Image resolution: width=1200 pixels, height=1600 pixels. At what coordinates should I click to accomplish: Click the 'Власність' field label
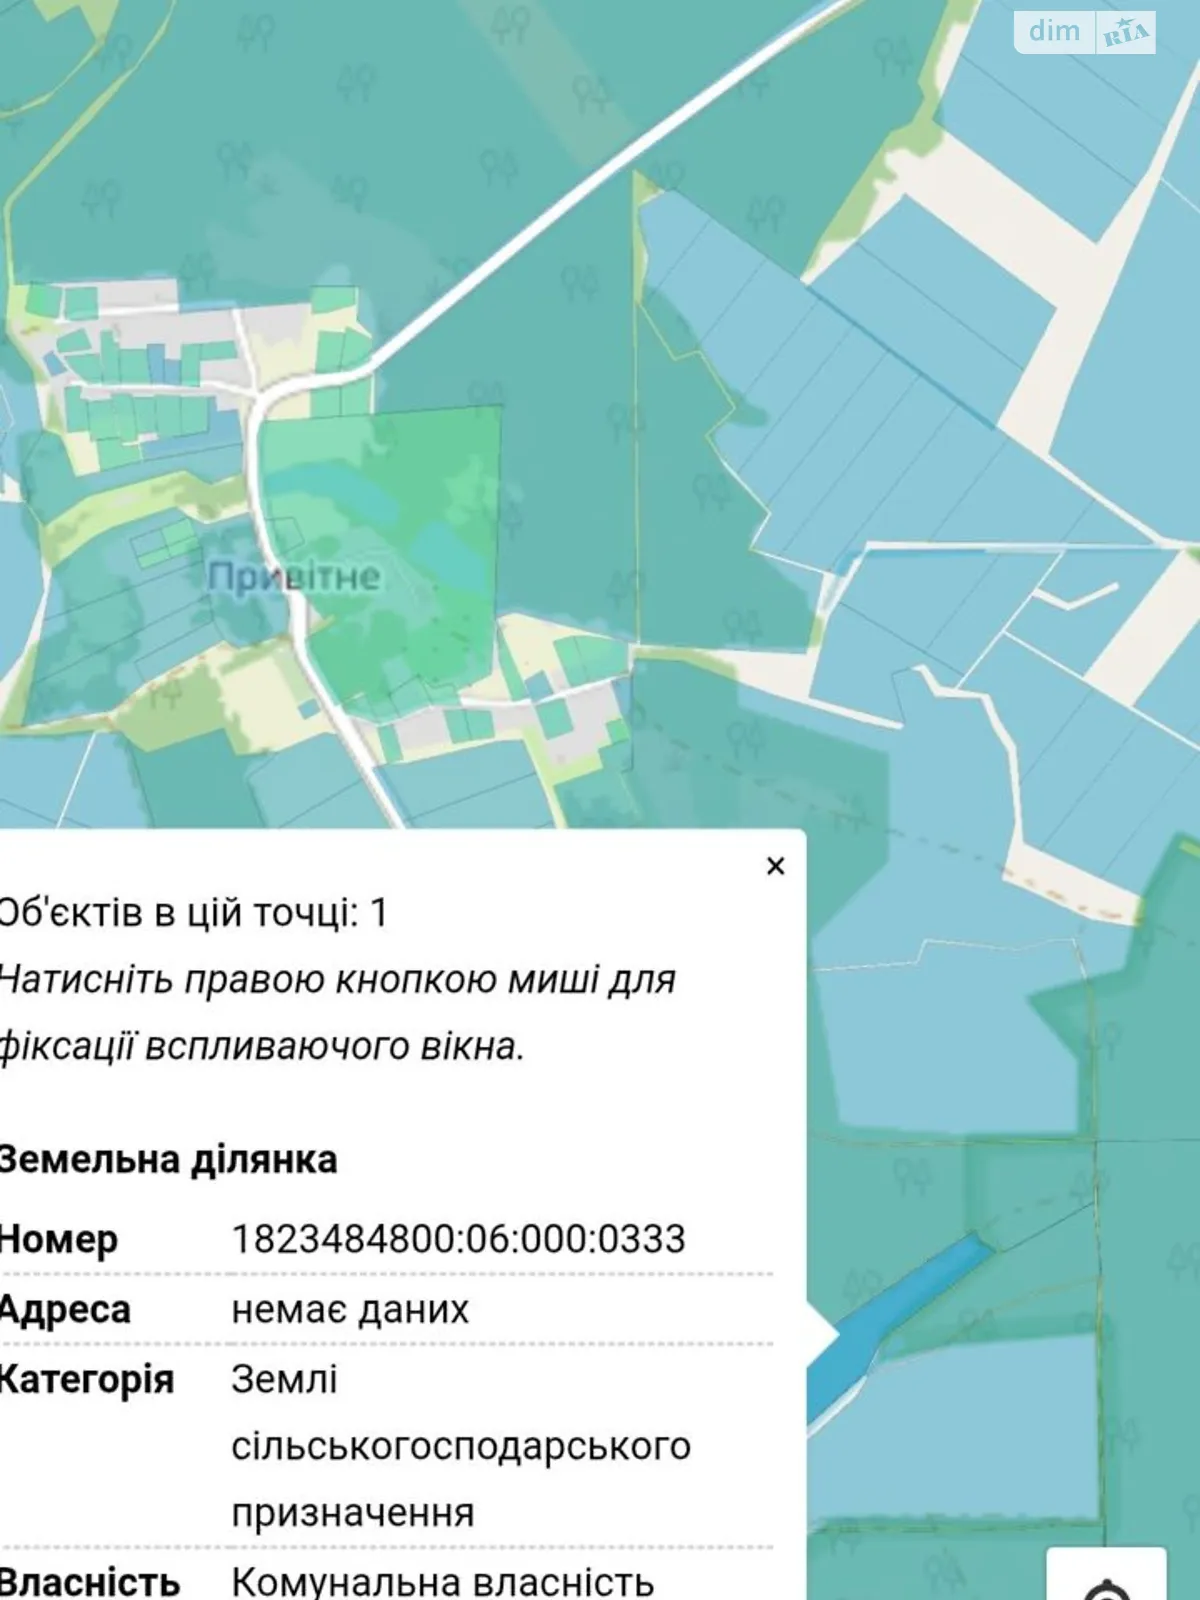(x=90, y=1581)
